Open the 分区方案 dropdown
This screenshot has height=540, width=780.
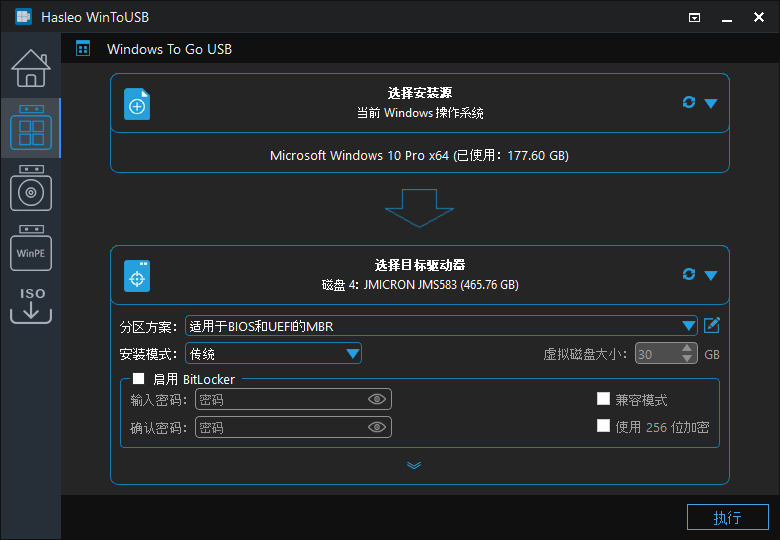[441, 326]
